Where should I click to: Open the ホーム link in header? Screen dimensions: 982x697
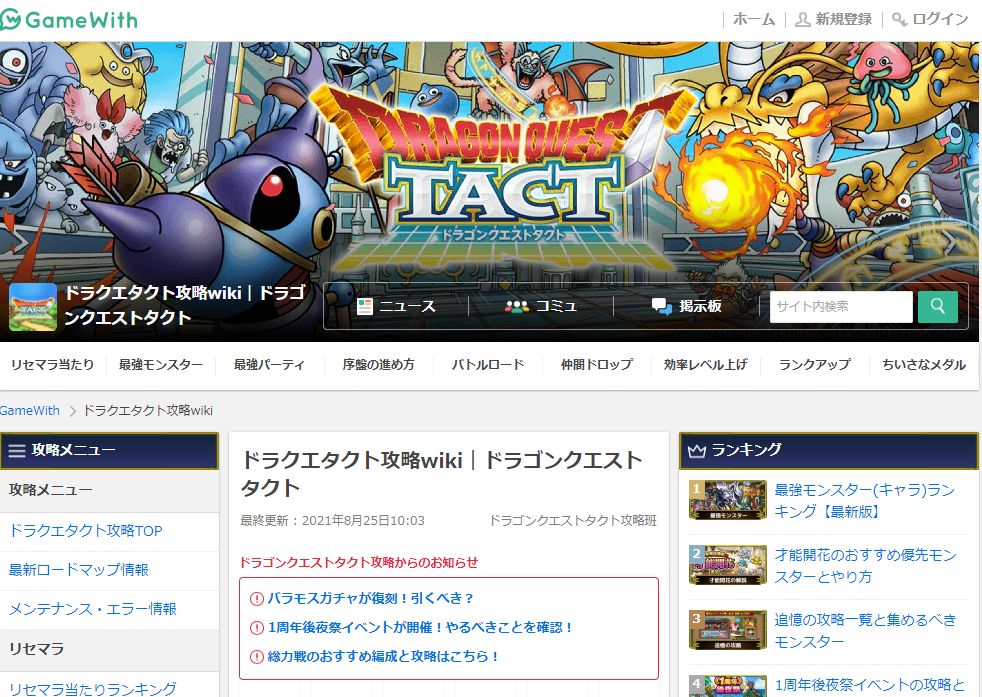point(753,19)
